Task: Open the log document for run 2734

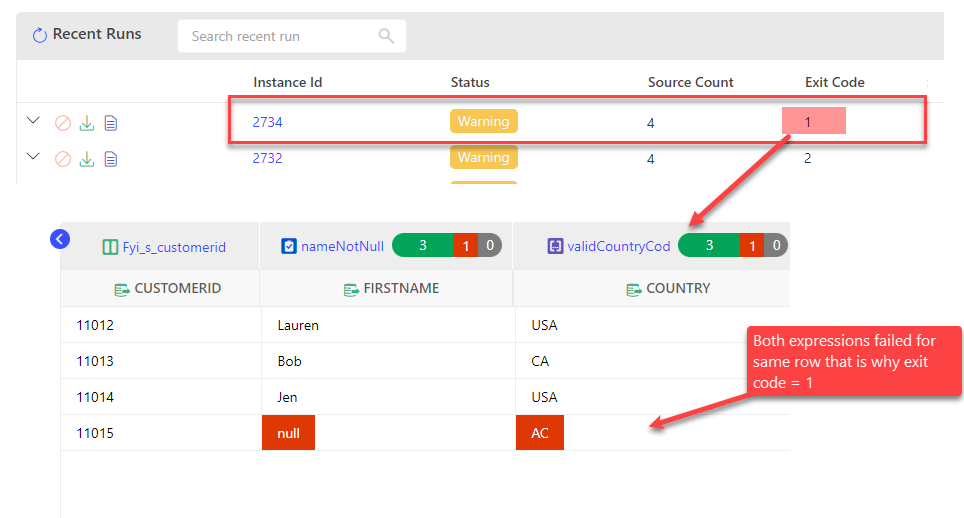Action: click(x=111, y=123)
